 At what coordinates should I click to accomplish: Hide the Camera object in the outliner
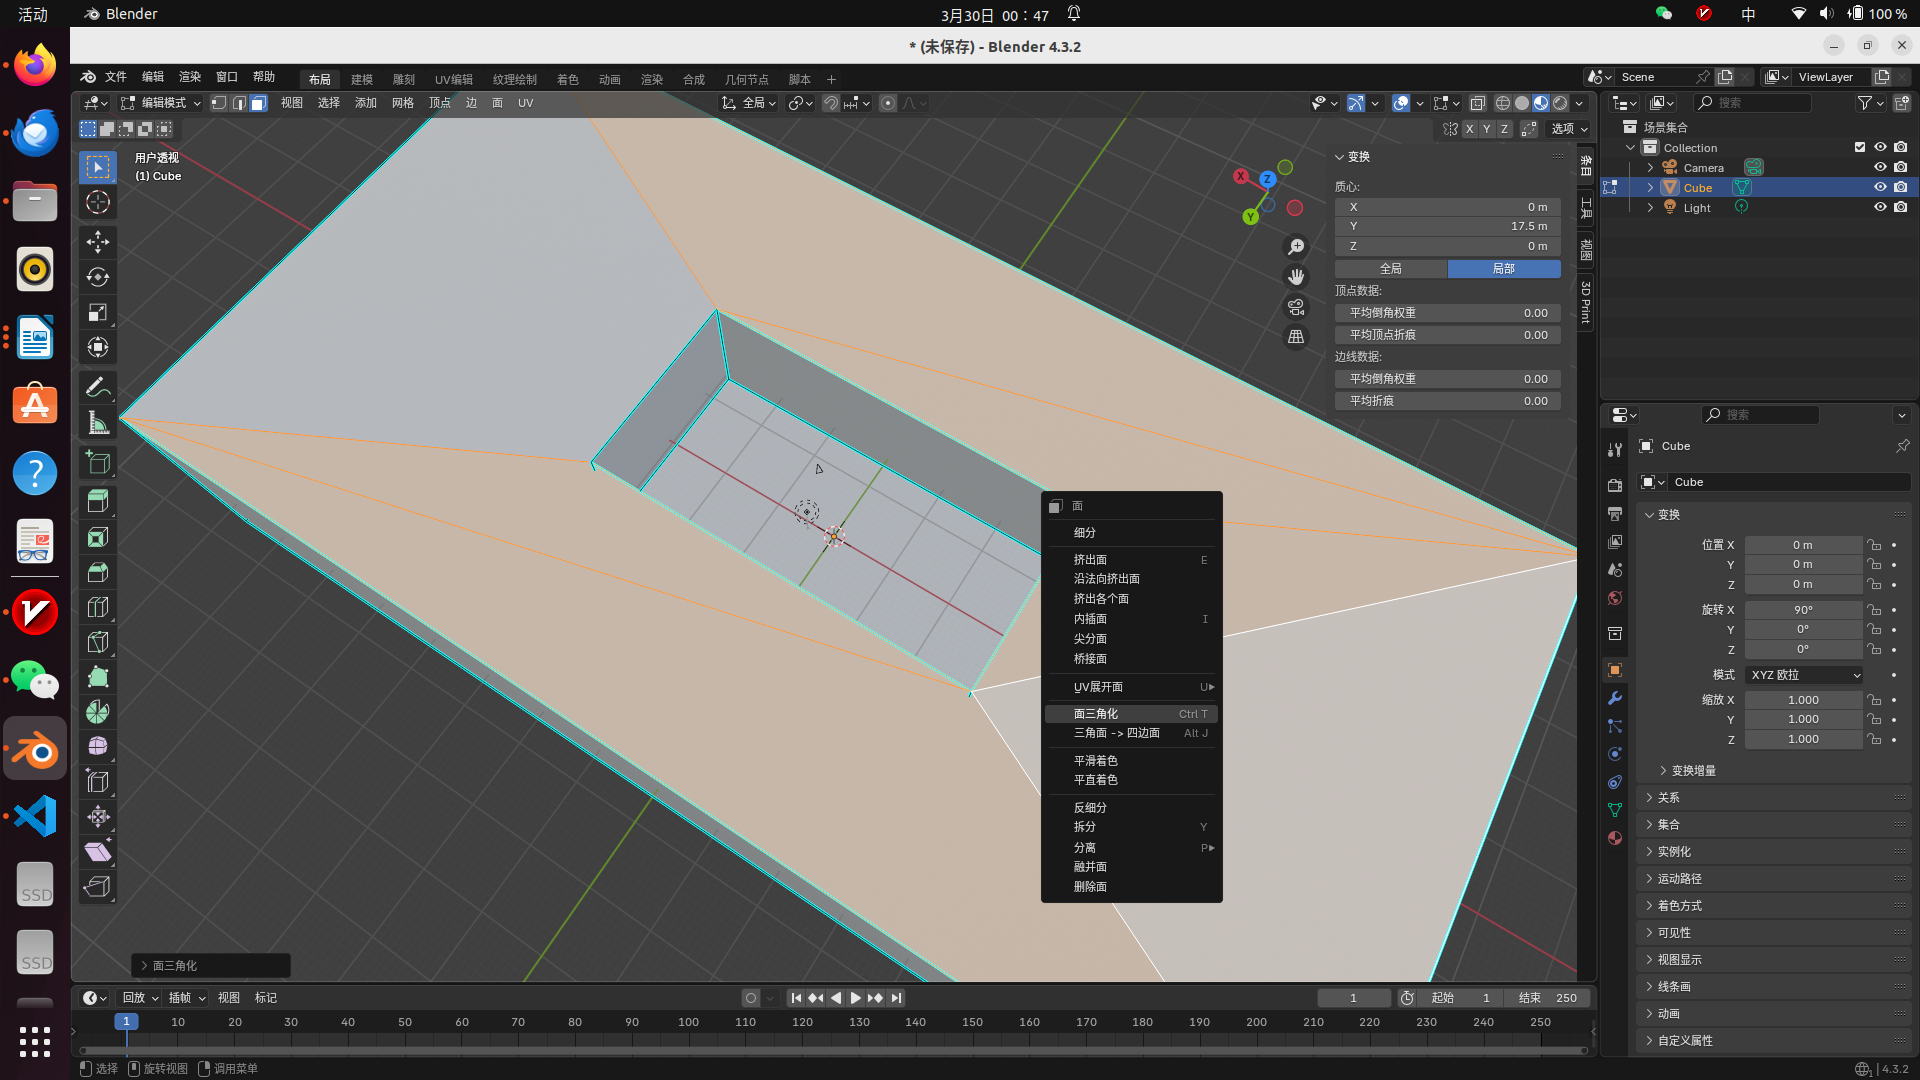coord(1880,167)
